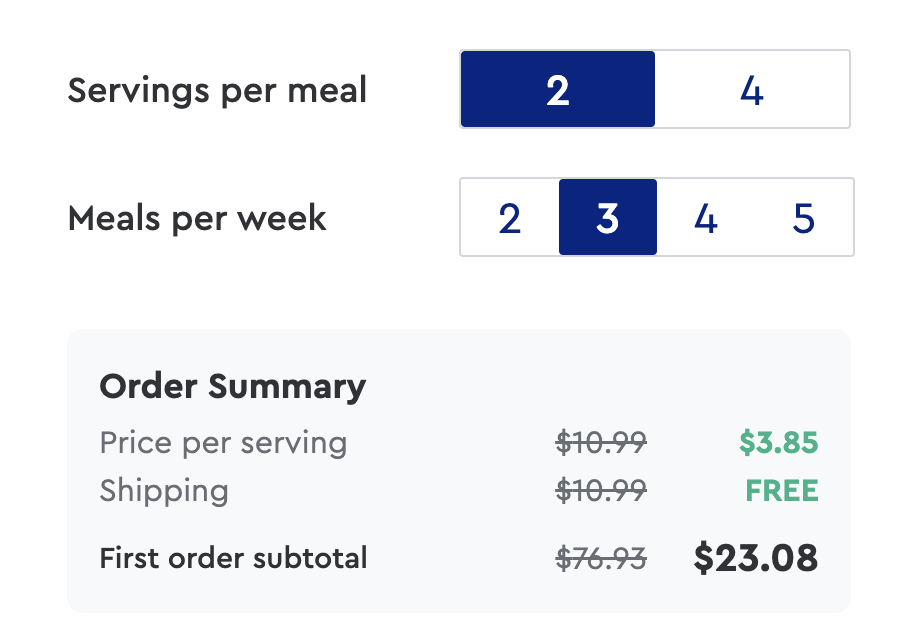Click the Order Summary heading
Image resolution: width=902 pixels, height=640 pixels.
(x=232, y=386)
